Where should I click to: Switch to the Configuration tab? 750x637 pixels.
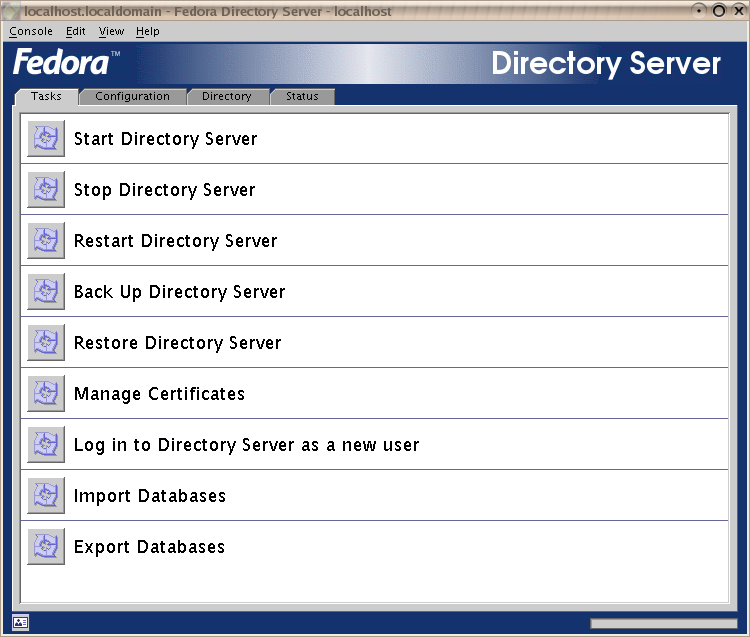pyautogui.click(x=132, y=97)
